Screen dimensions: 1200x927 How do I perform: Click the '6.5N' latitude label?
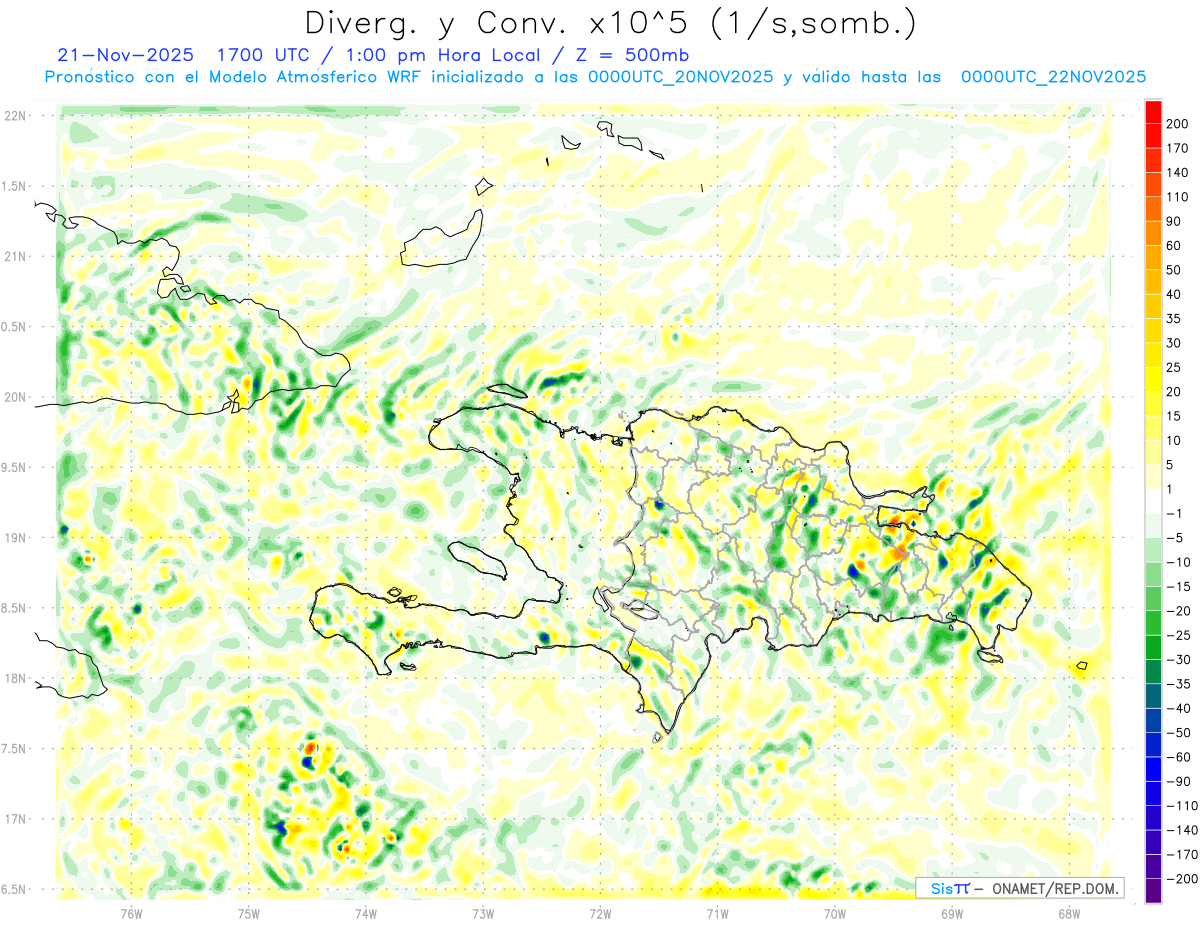pos(14,890)
